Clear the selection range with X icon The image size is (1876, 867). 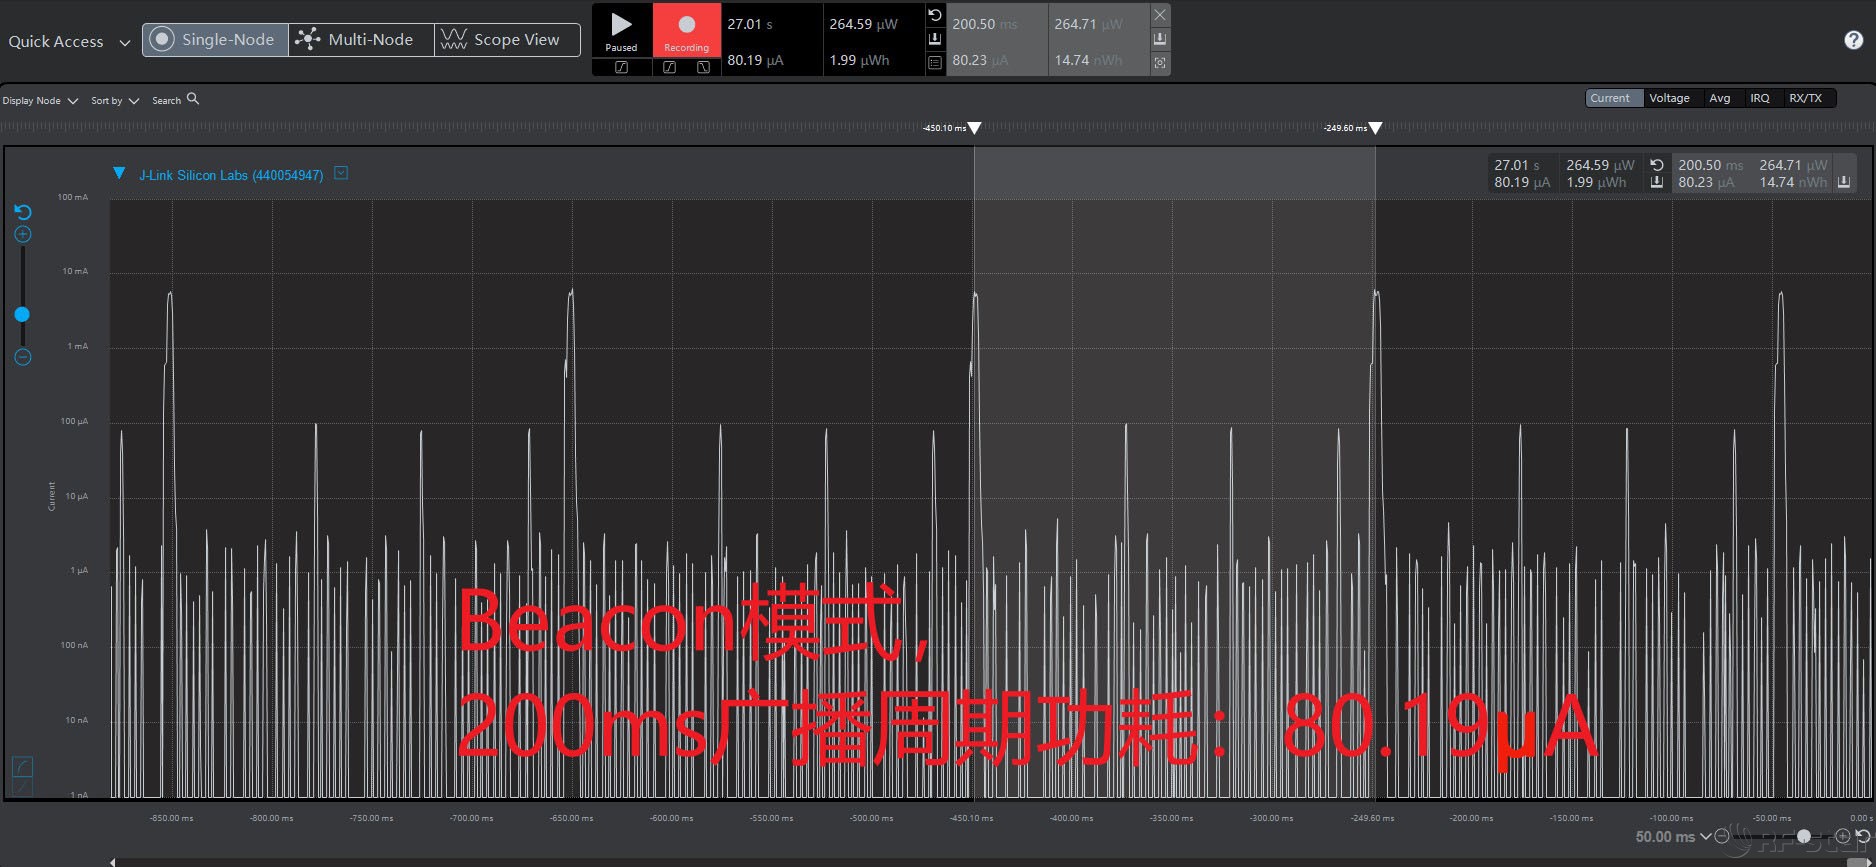point(1160,16)
